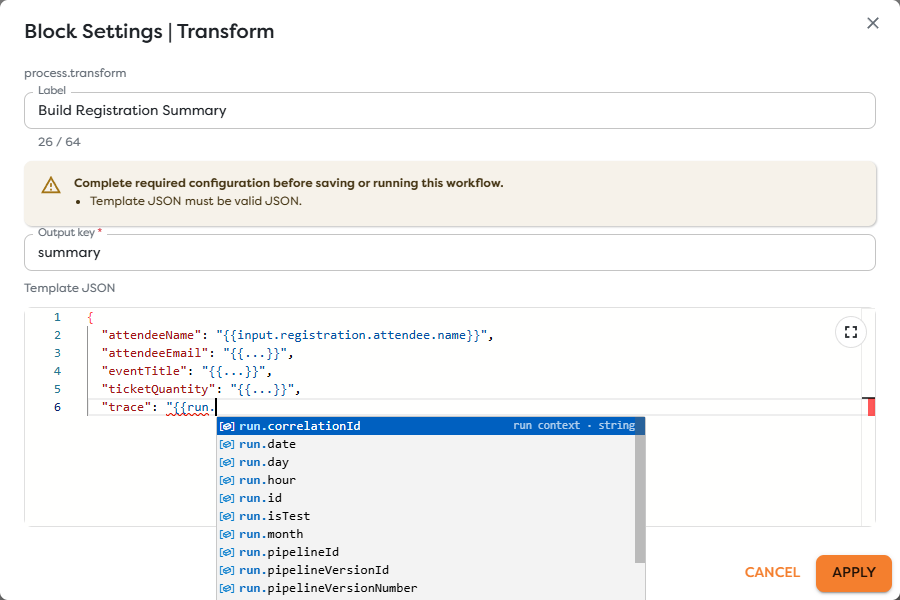This screenshot has height=600, width=900.
Task: Click the "attendeeEmail" key on line 3
Action: click(155, 353)
